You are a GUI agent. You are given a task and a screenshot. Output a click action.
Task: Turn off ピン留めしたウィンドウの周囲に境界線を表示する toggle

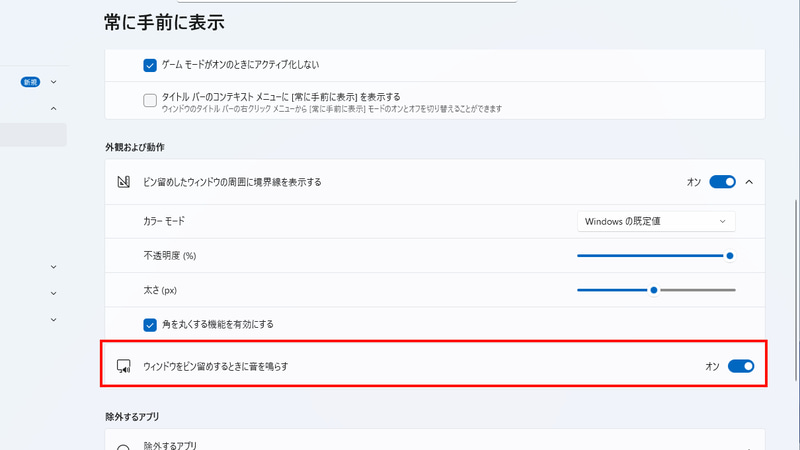click(722, 182)
